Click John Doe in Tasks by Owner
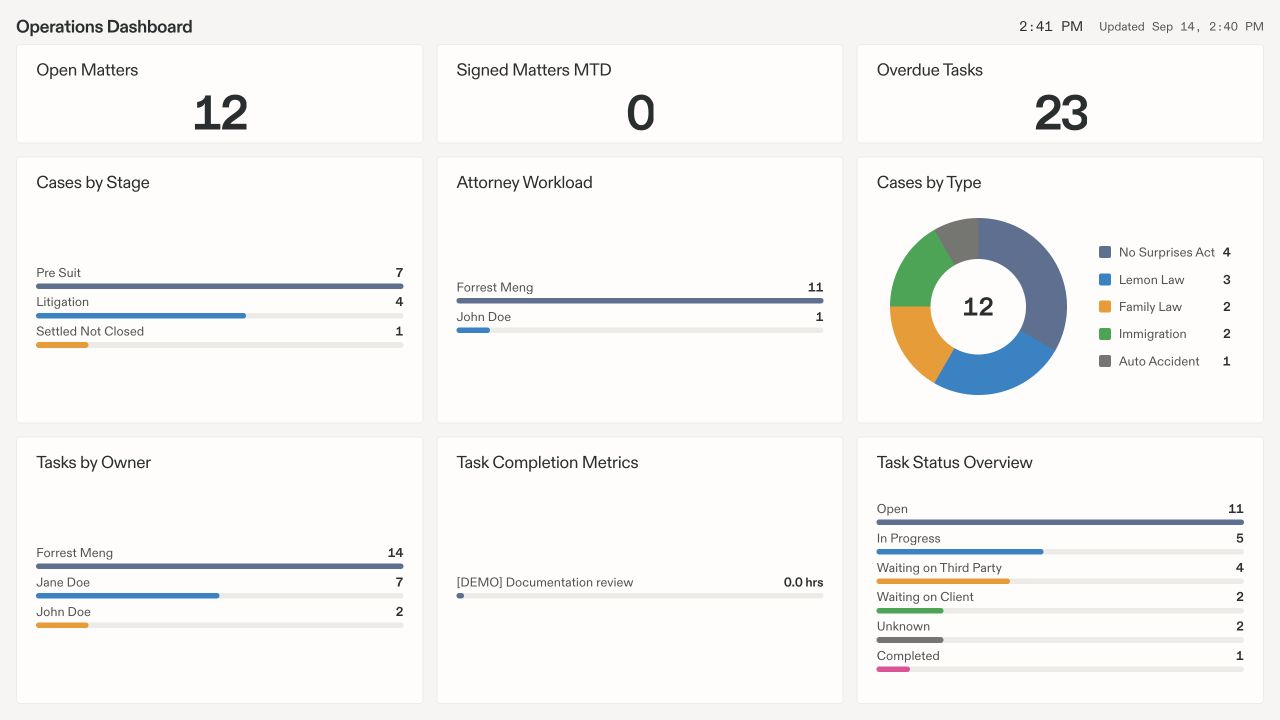This screenshot has height=720, width=1280. tap(63, 612)
